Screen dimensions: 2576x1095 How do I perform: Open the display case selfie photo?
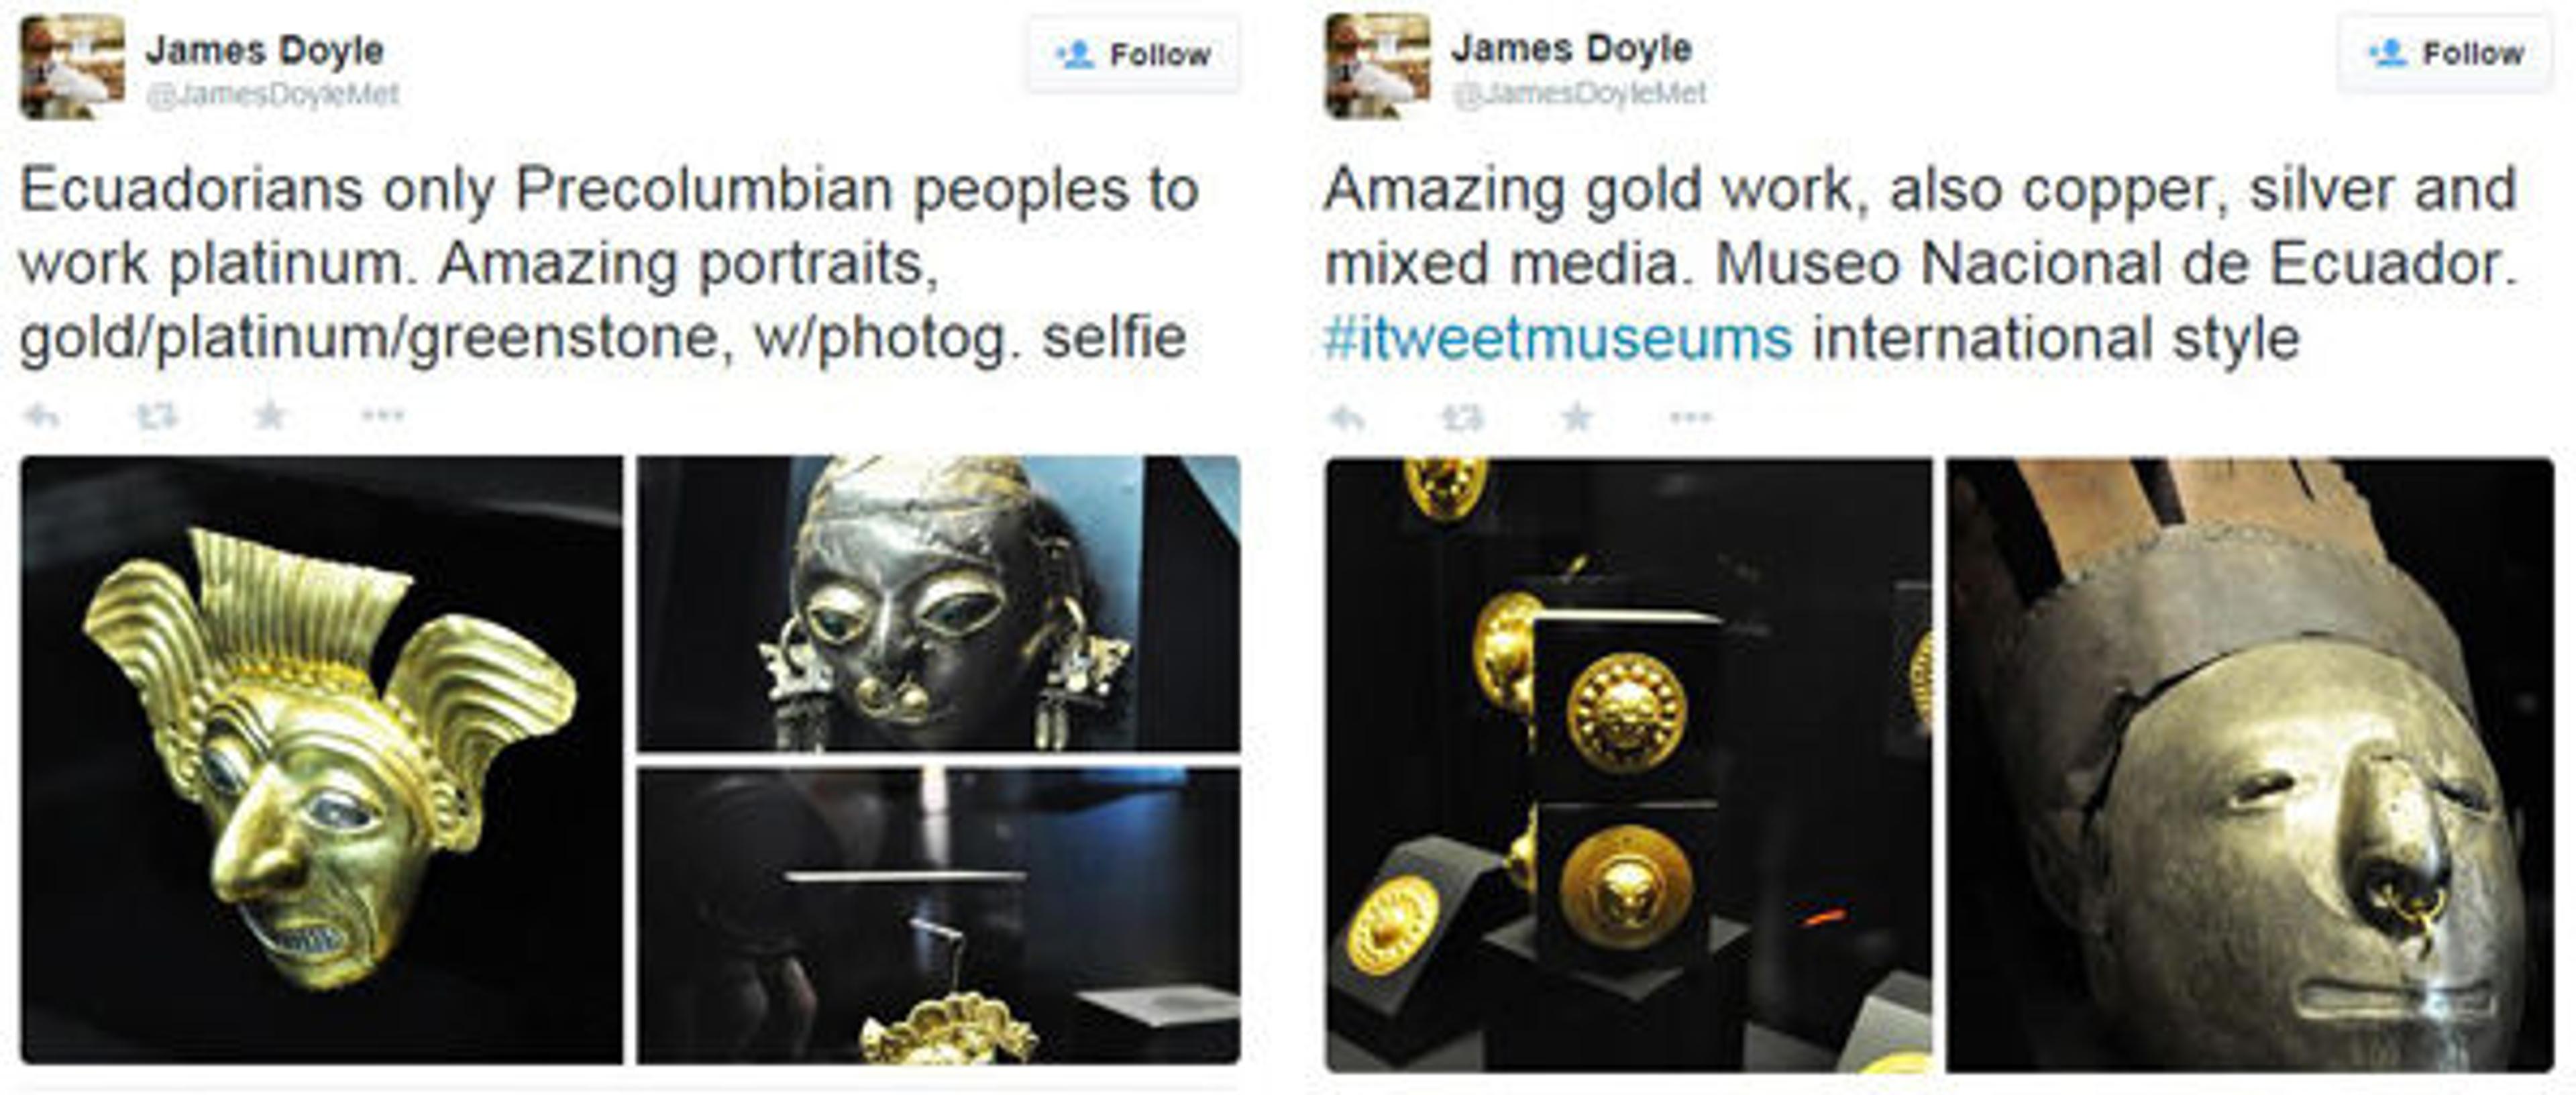[939, 916]
